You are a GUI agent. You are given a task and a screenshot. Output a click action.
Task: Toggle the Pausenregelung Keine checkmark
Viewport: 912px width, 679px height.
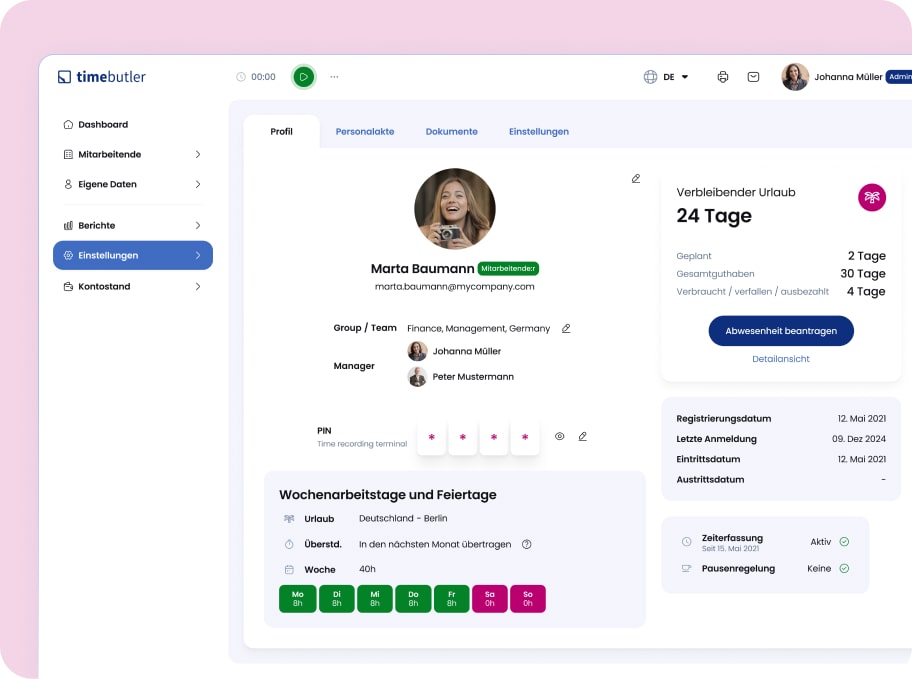(844, 568)
